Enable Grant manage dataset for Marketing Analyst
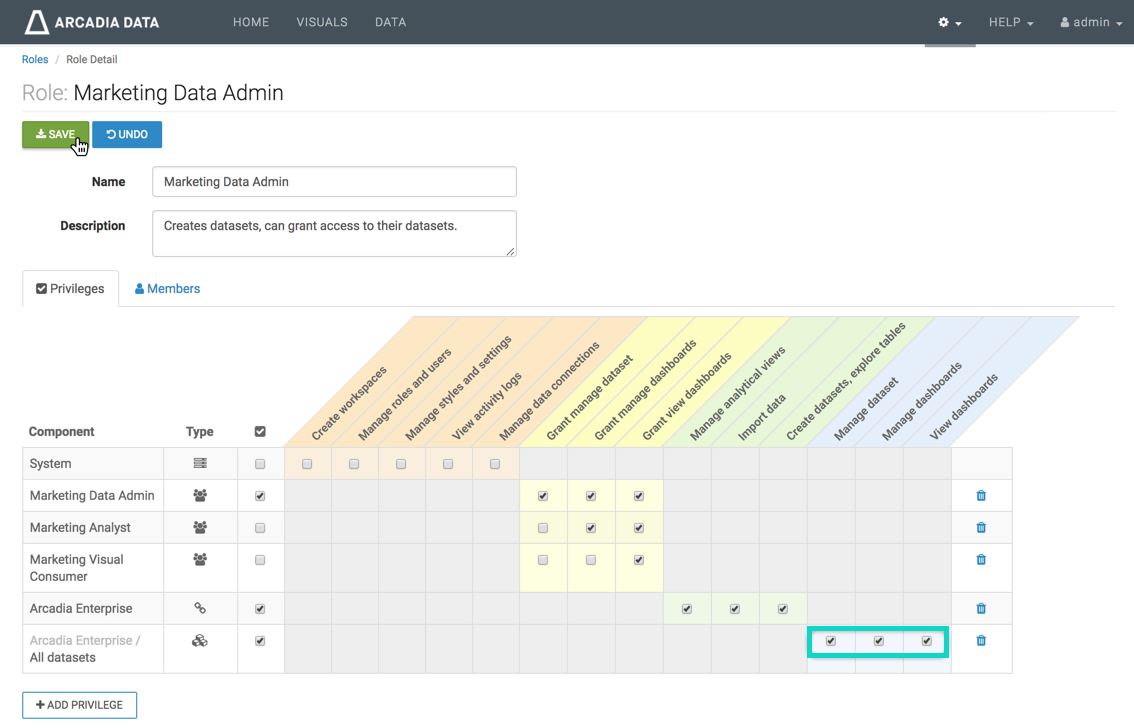The image size is (1134, 728). tap(543, 528)
